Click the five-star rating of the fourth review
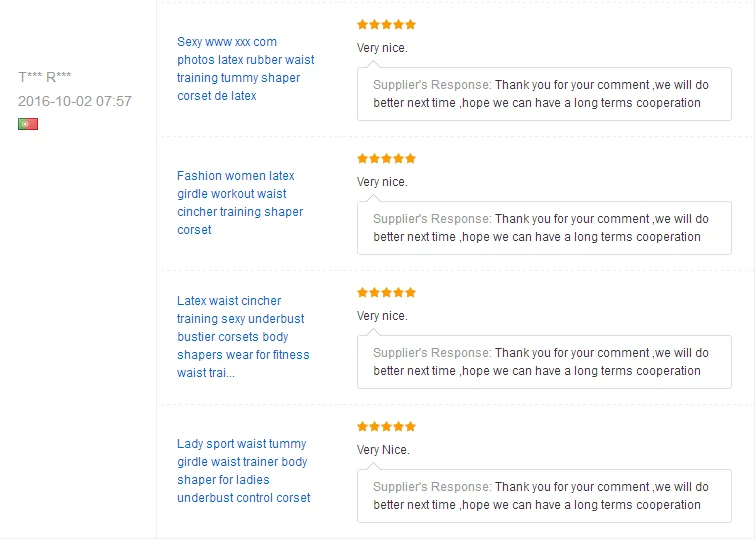 click(x=386, y=427)
